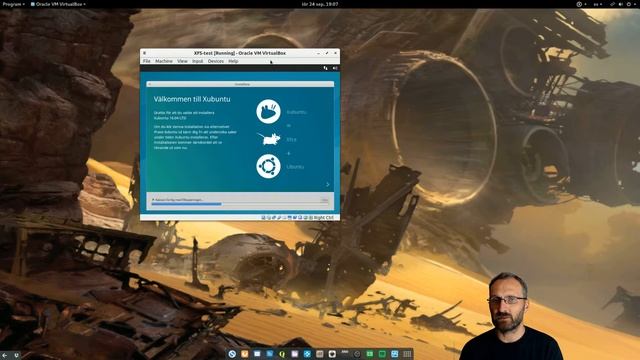
Task: Click the power icon in the system tray
Action: 629,4
